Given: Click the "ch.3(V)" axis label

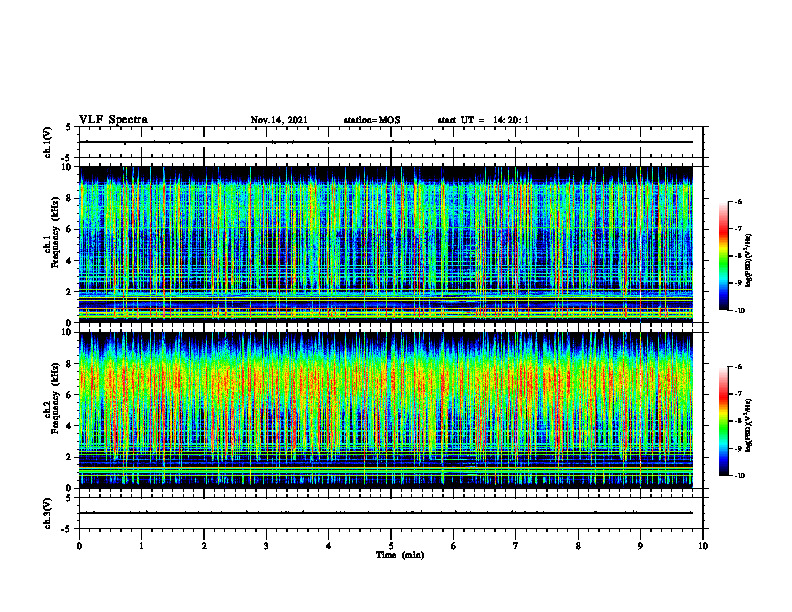Looking at the screenshot, I should tap(48, 513).
